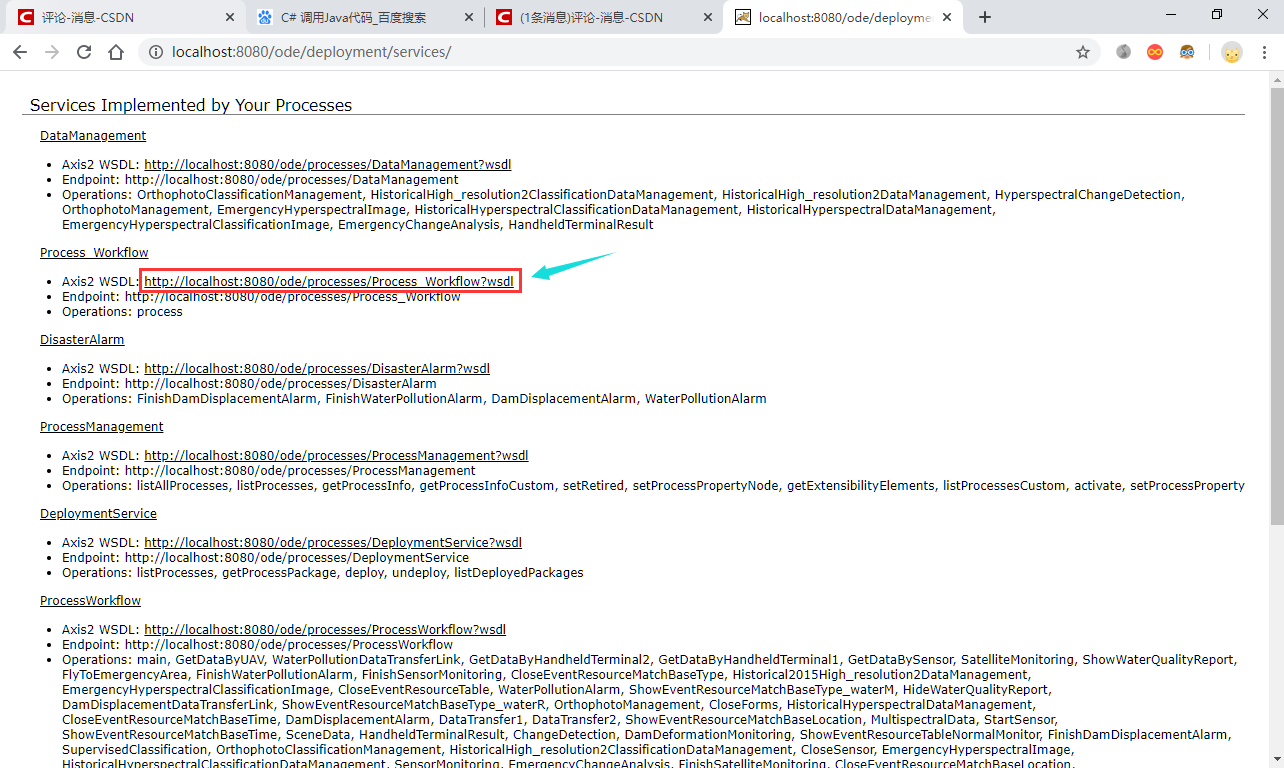
Task: Click the grayed globe extension icon
Action: tap(1123, 51)
